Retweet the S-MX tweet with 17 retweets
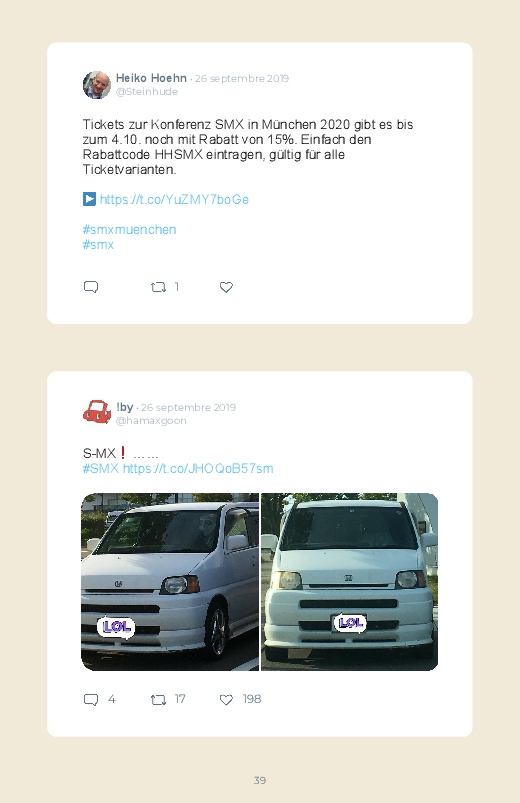 click(158, 700)
